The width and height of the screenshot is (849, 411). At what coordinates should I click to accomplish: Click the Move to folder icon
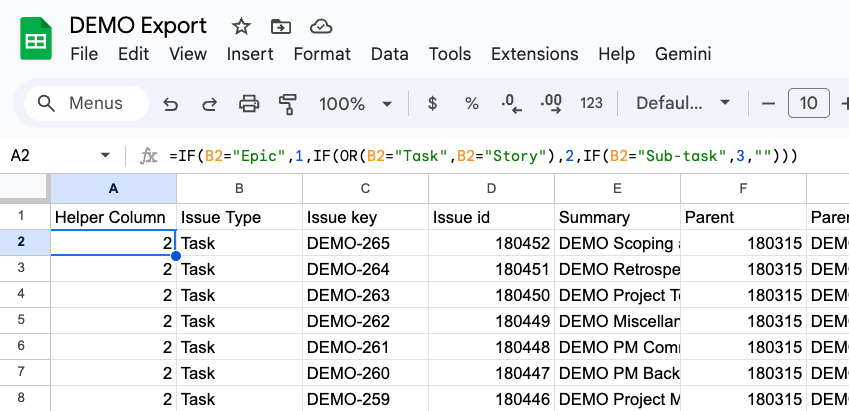[x=281, y=26]
